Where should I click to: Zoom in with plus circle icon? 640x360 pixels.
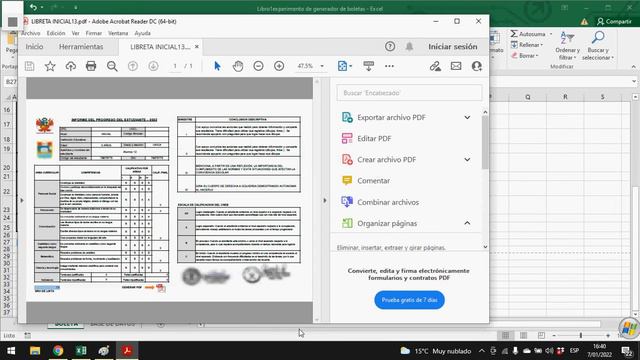279,66
